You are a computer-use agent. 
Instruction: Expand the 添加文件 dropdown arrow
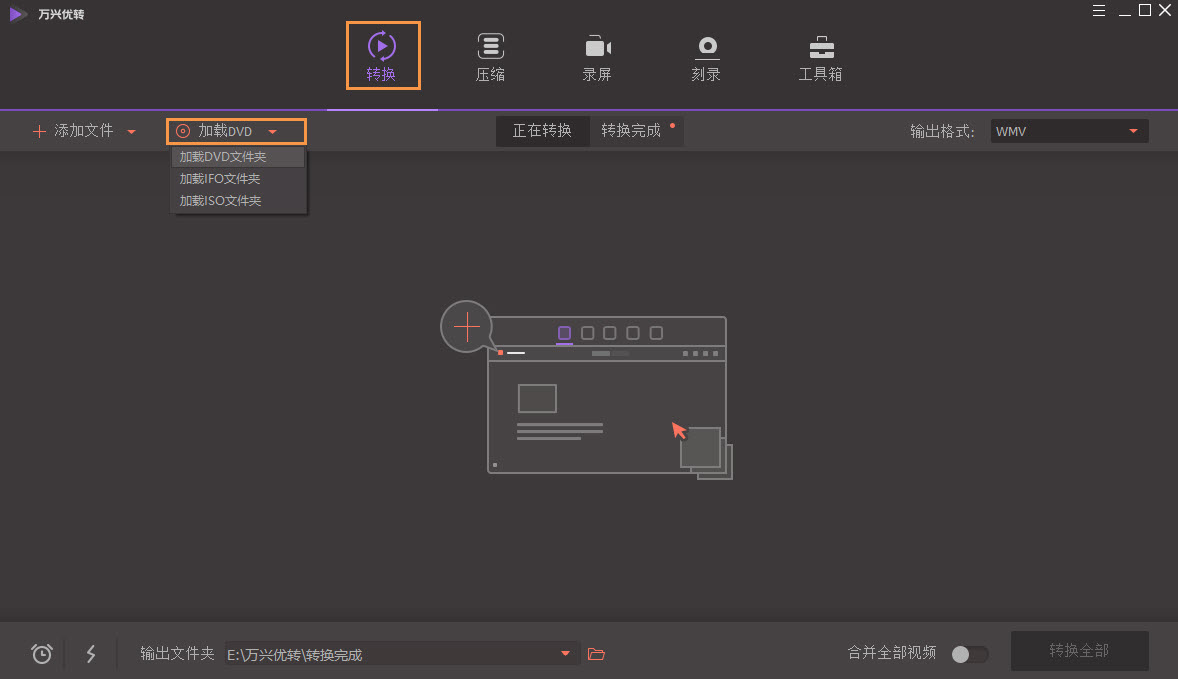point(131,130)
